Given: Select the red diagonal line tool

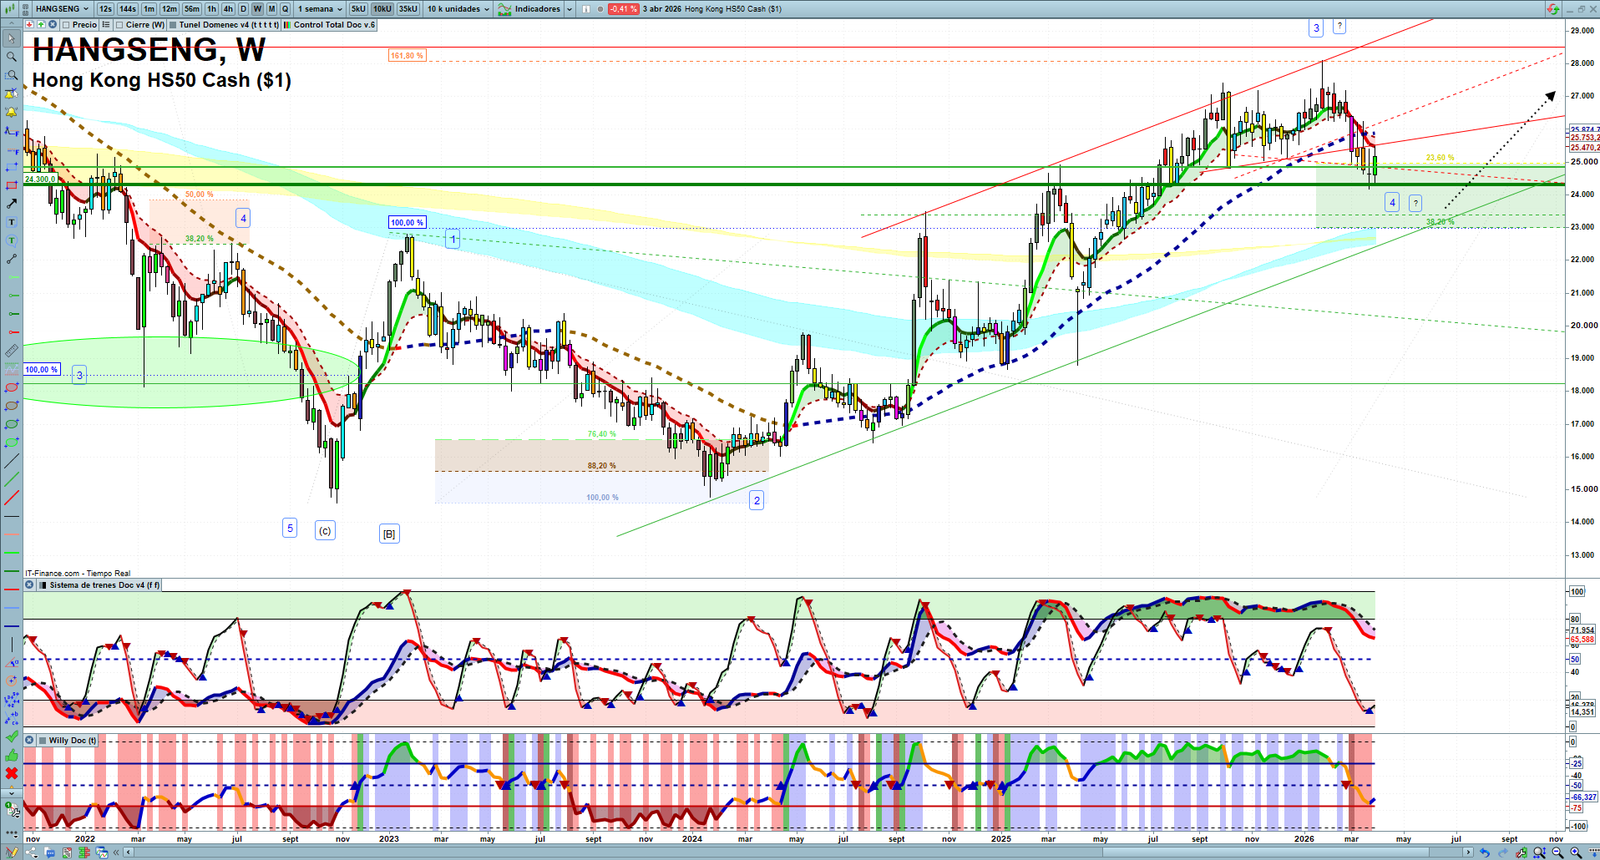Looking at the screenshot, I should pos(11,498).
